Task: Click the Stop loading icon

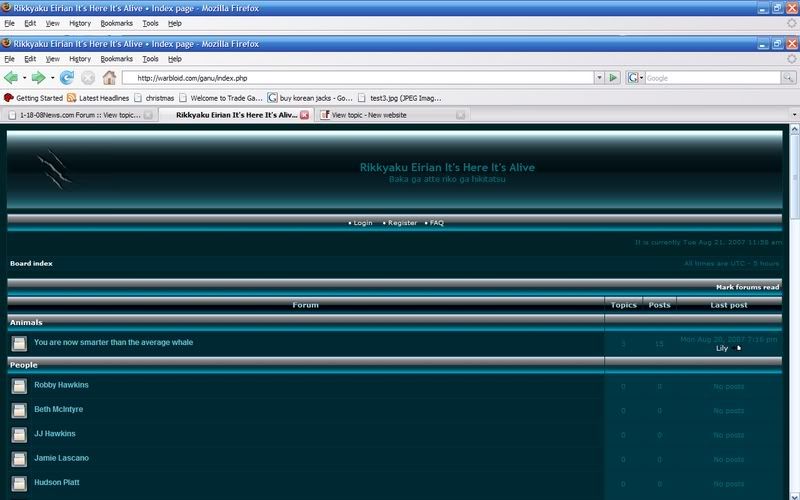Action: coord(88,78)
